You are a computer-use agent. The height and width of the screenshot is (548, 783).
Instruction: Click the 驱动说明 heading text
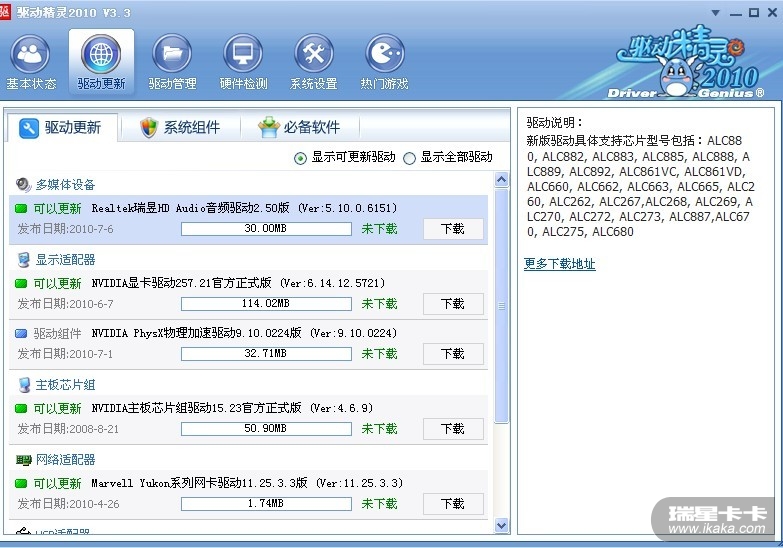554,123
